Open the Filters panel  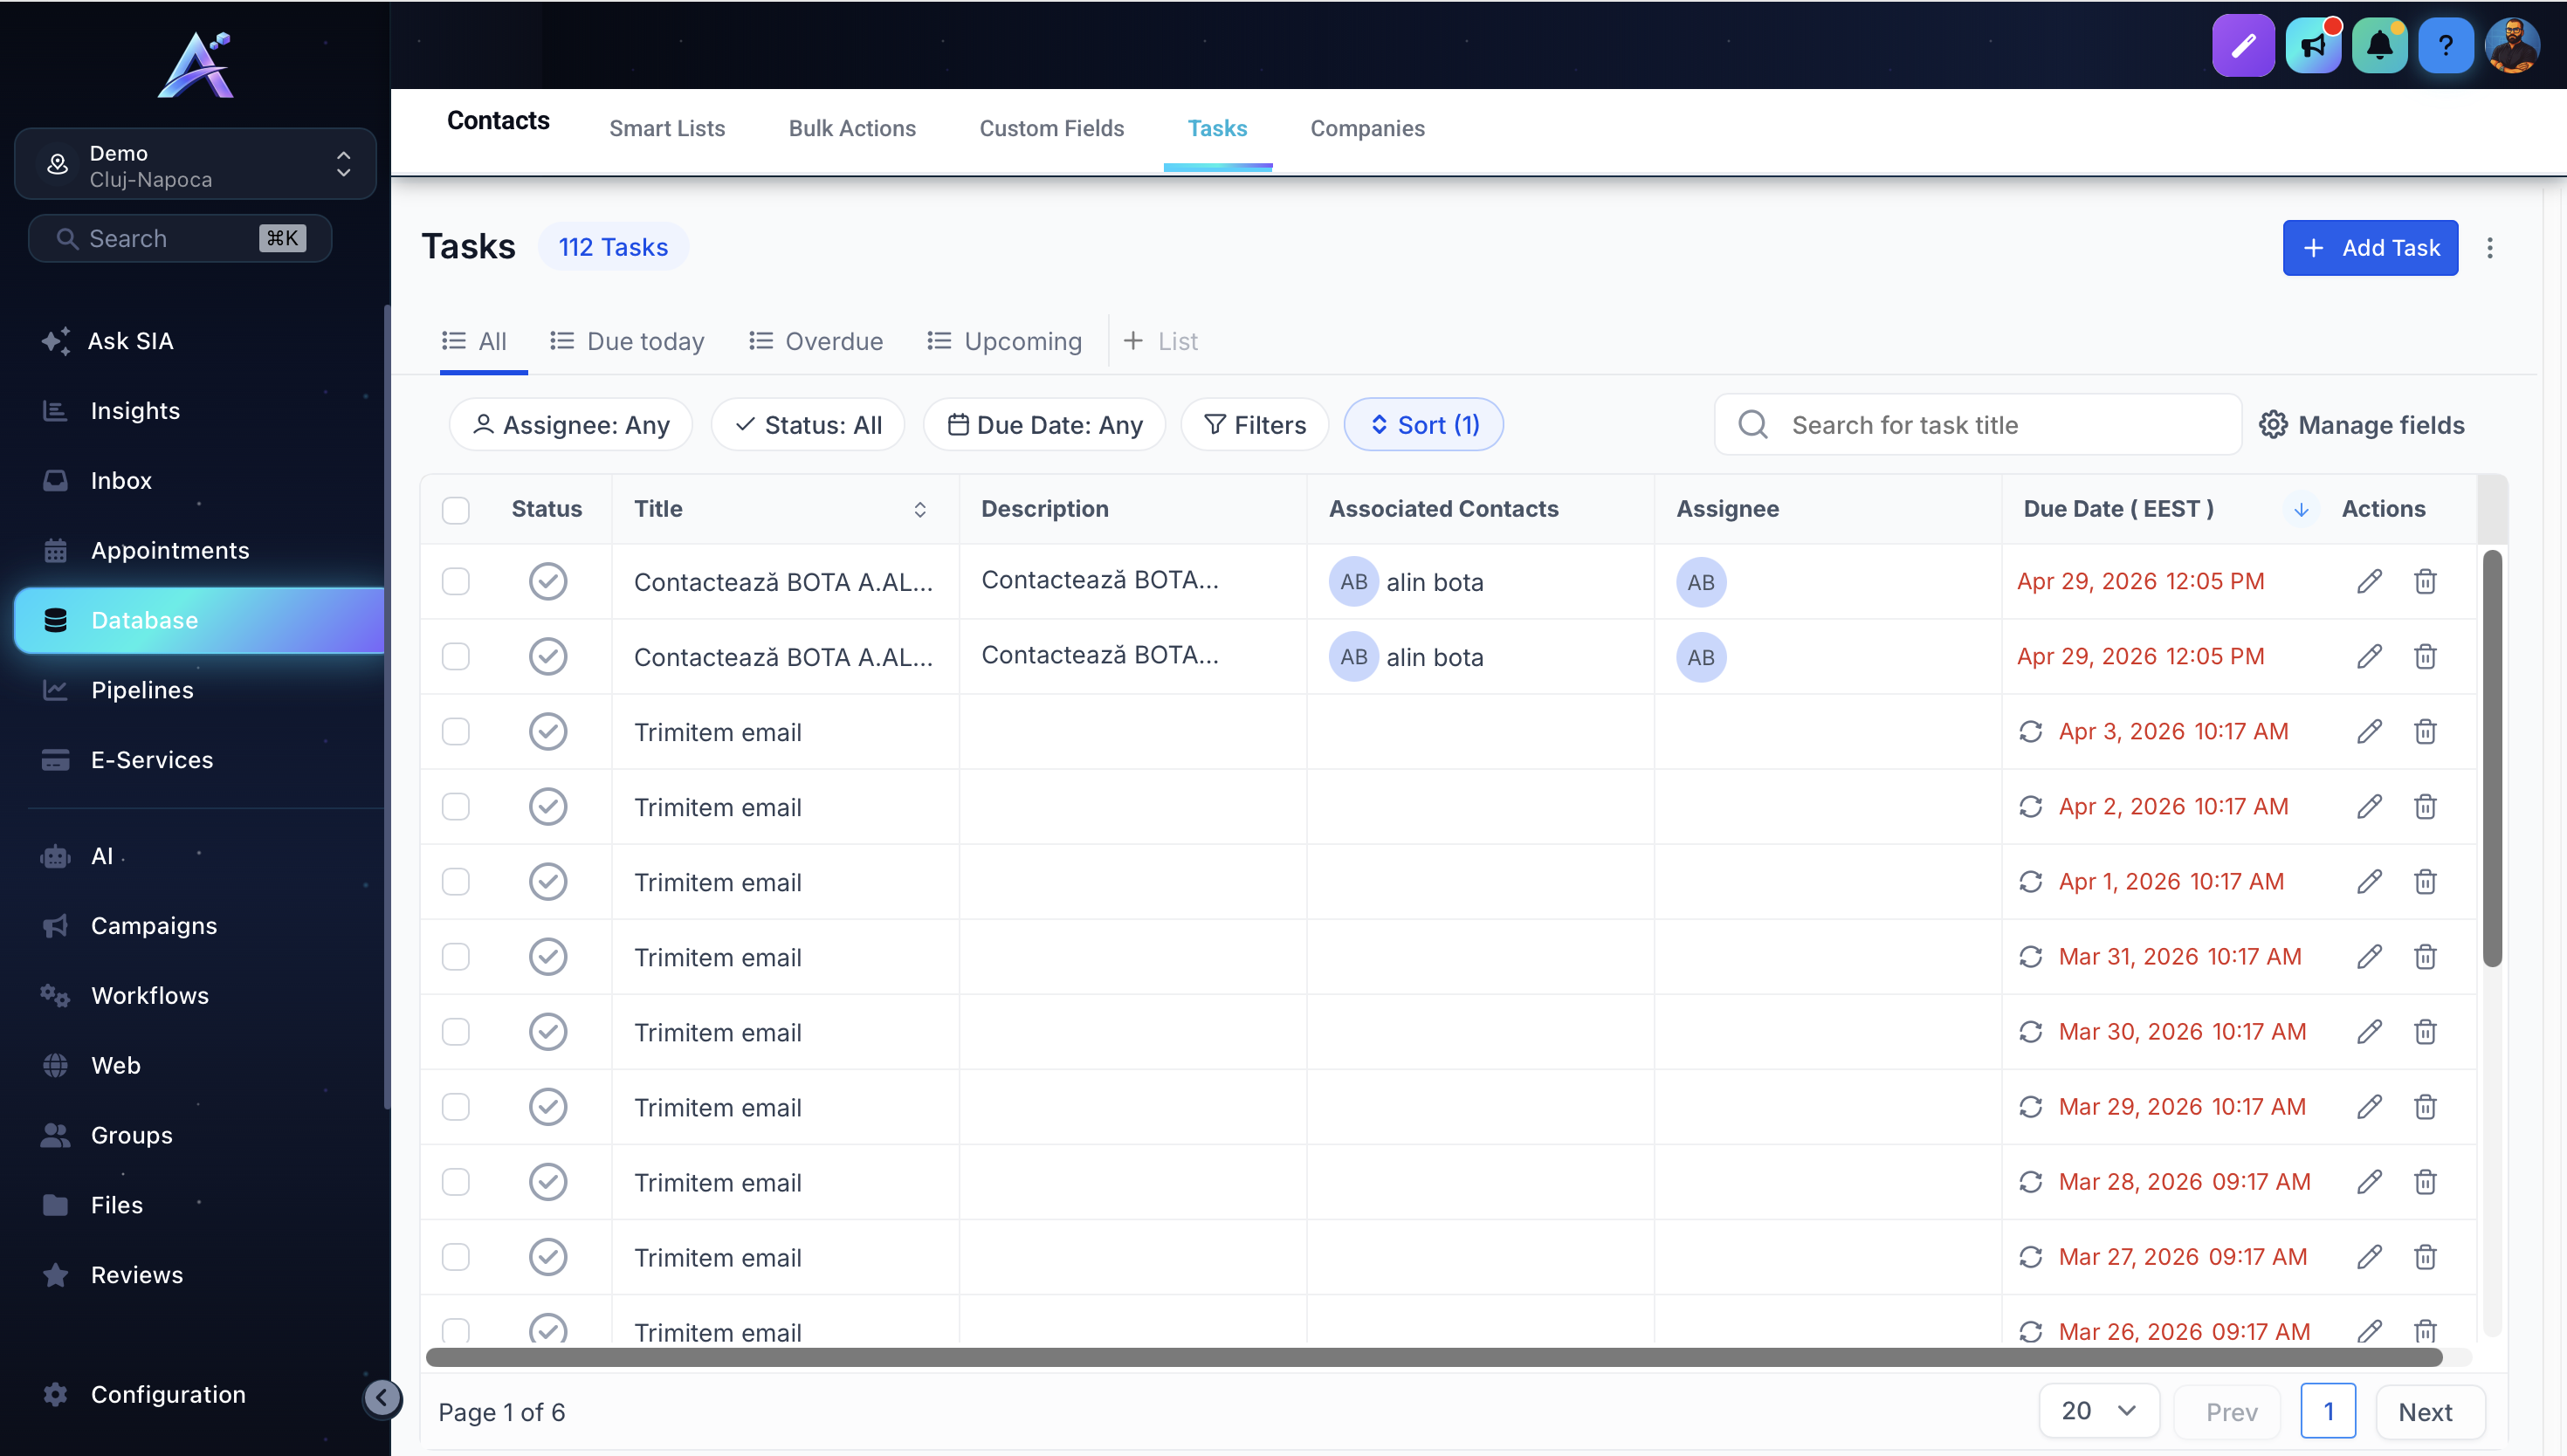1255,425
